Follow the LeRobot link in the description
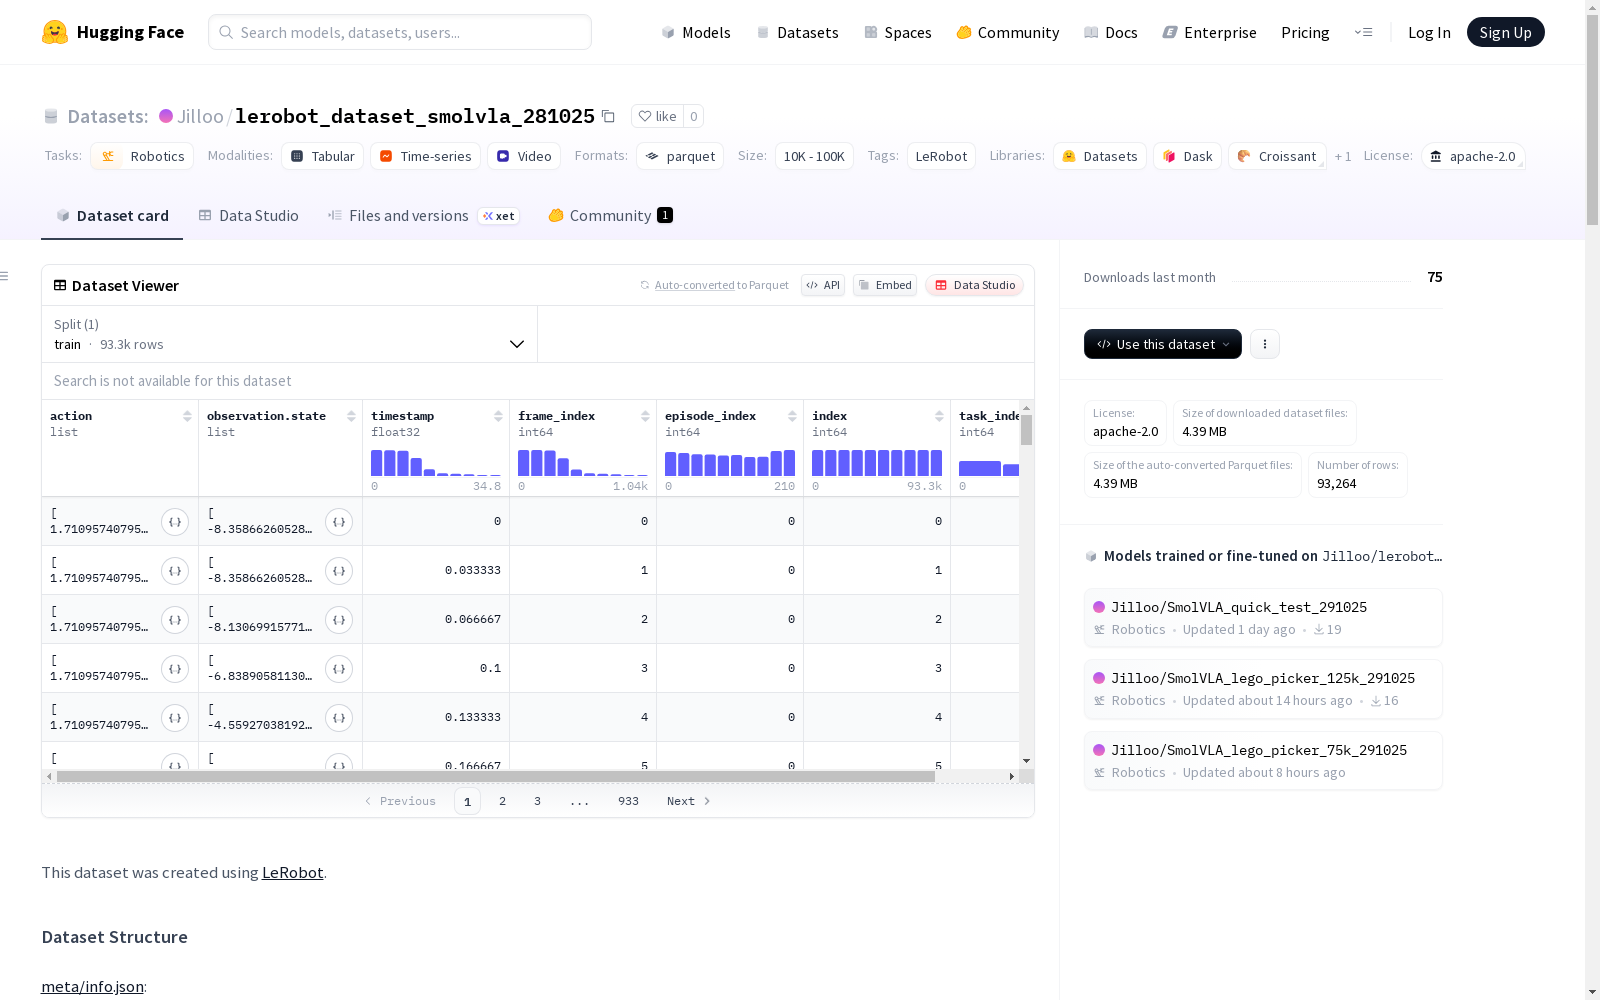Image resolution: width=1600 pixels, height=1000 pixels. (292, 872)
